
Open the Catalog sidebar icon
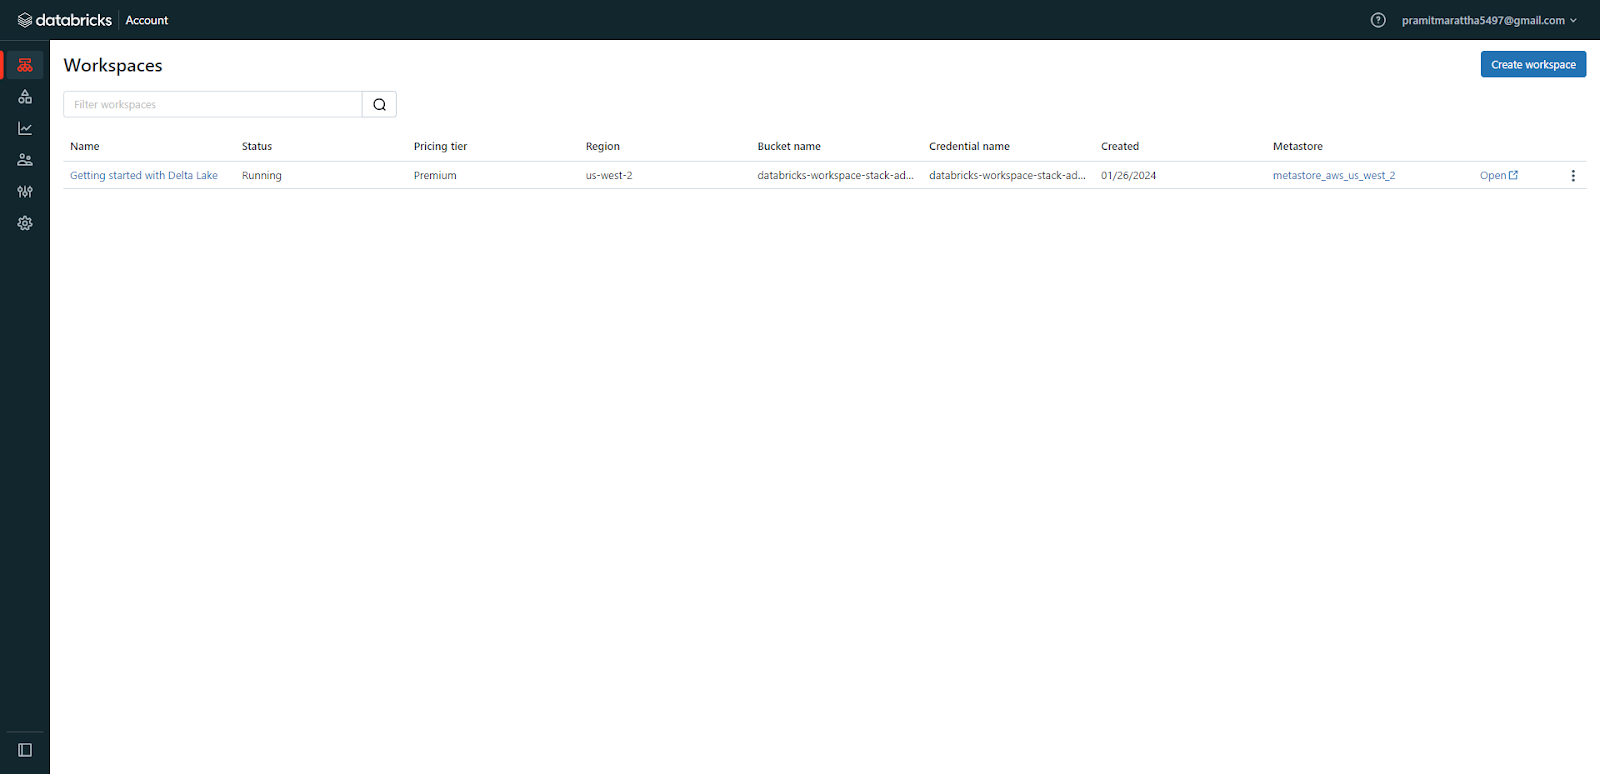[x=25, y=97]
